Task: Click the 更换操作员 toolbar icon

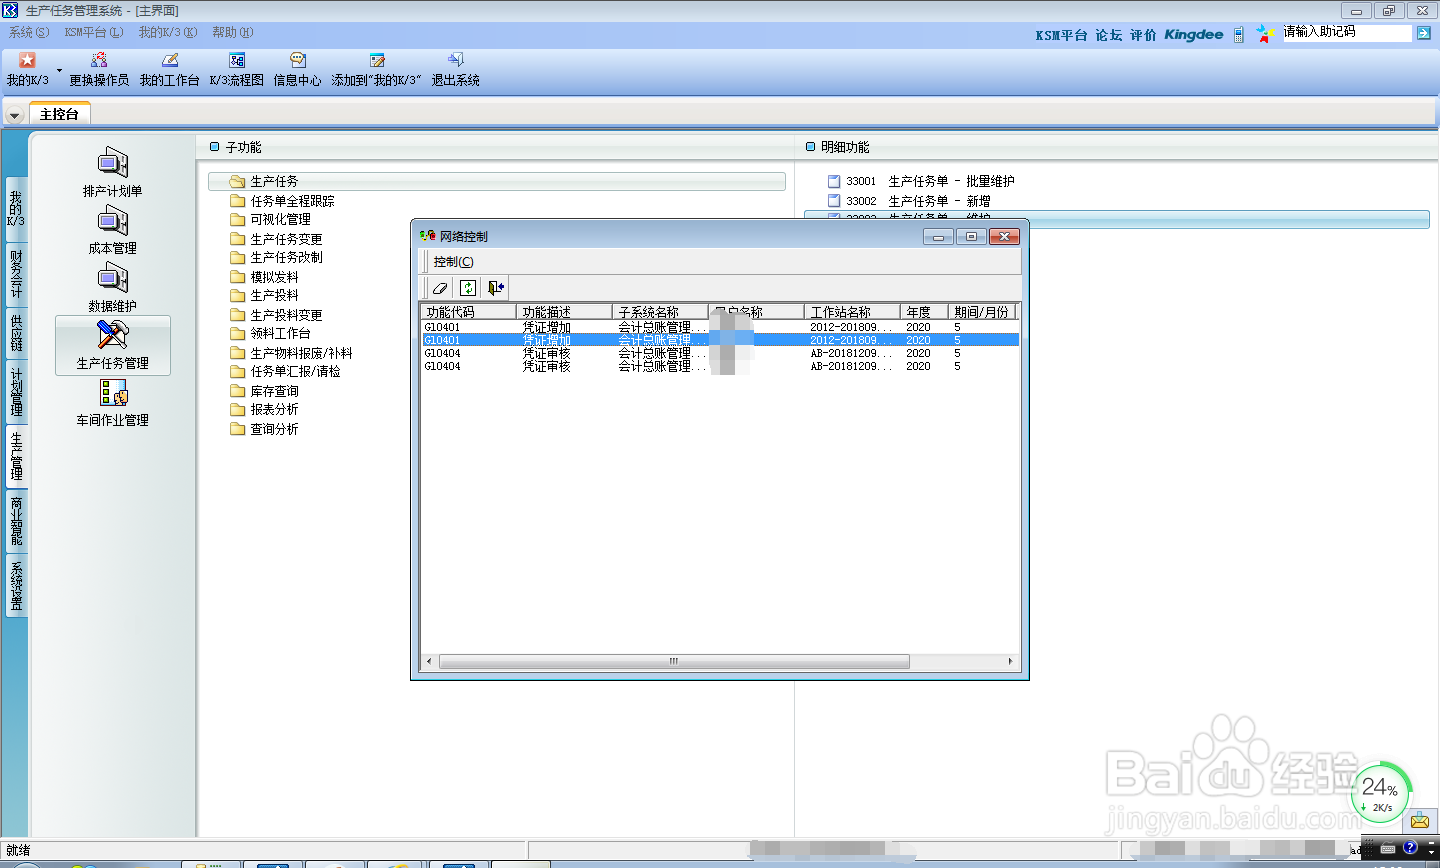Action: [99, 69]
